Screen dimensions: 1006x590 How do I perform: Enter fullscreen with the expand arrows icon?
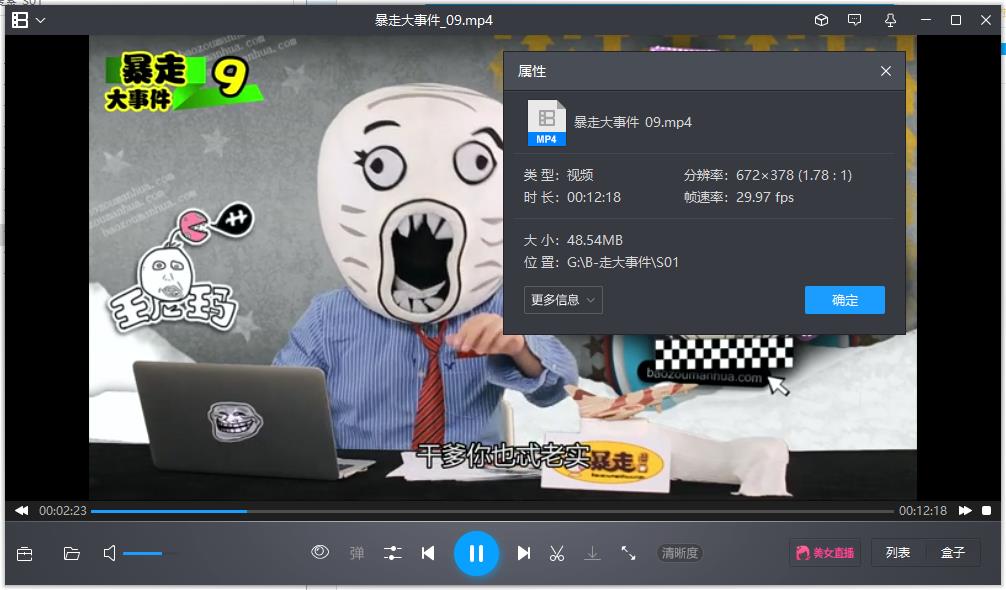tap(628, 552)
